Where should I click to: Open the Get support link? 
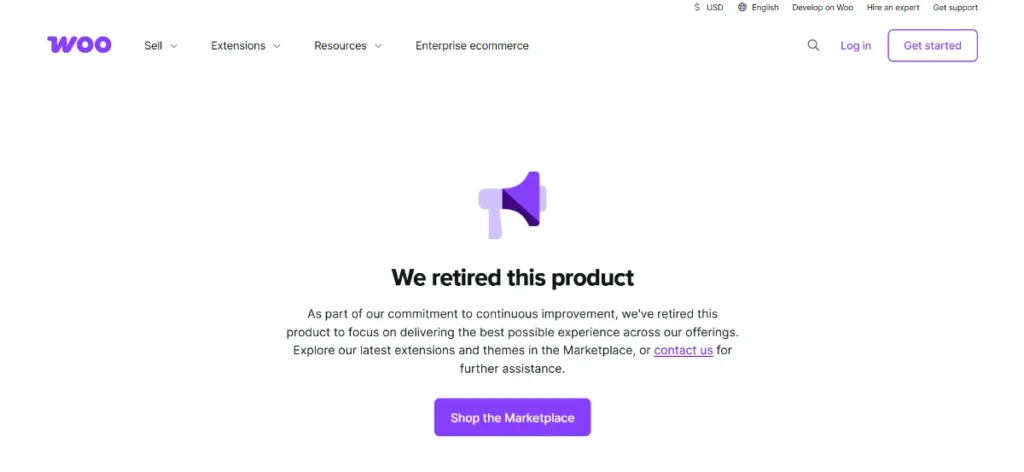pos(955,8)
